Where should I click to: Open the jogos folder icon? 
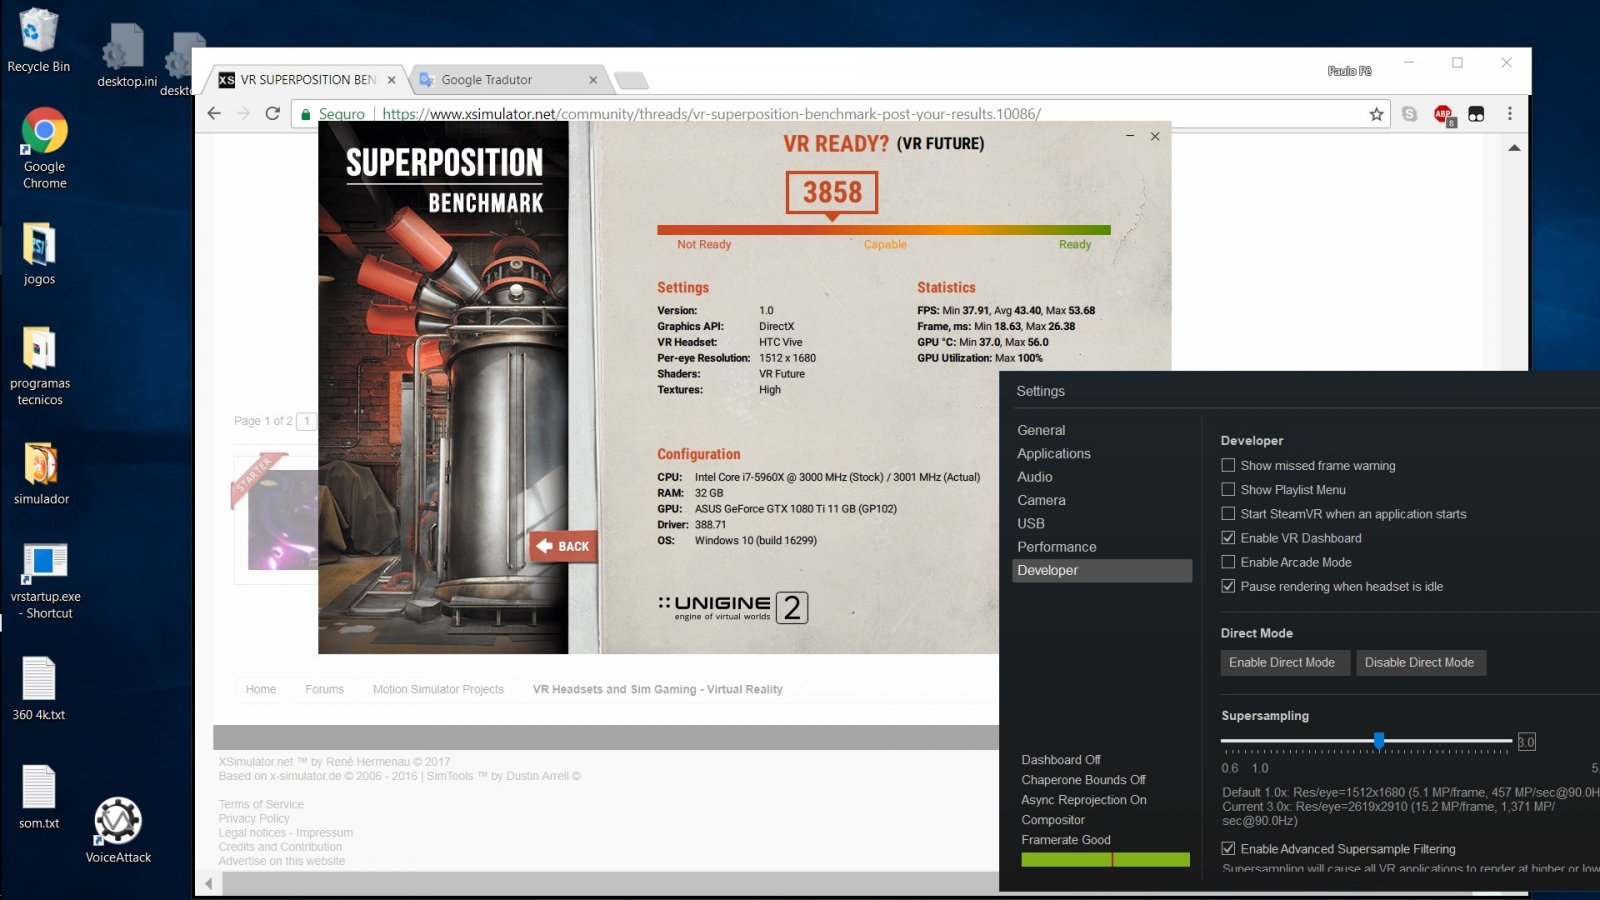[39, 253]
